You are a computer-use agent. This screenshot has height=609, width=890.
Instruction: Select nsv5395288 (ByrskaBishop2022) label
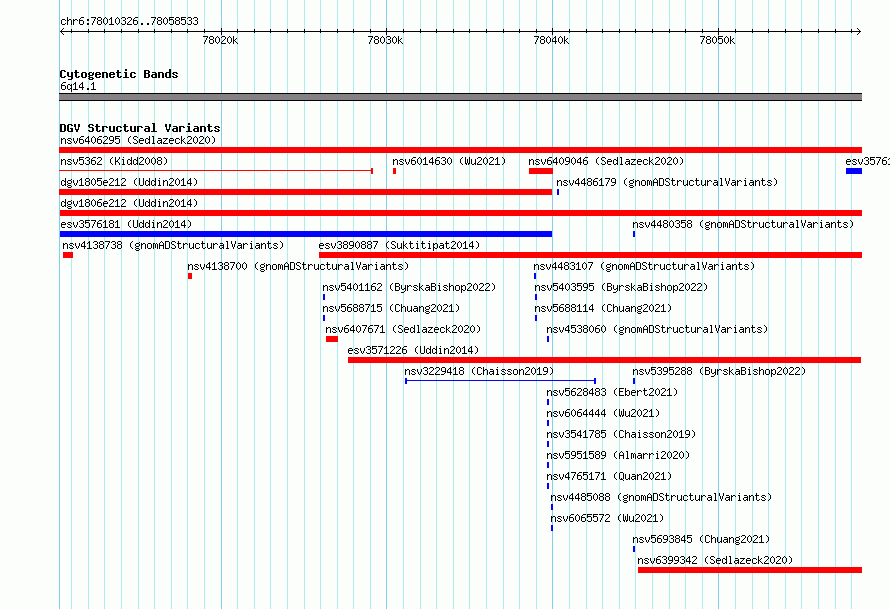pos(719,371)
